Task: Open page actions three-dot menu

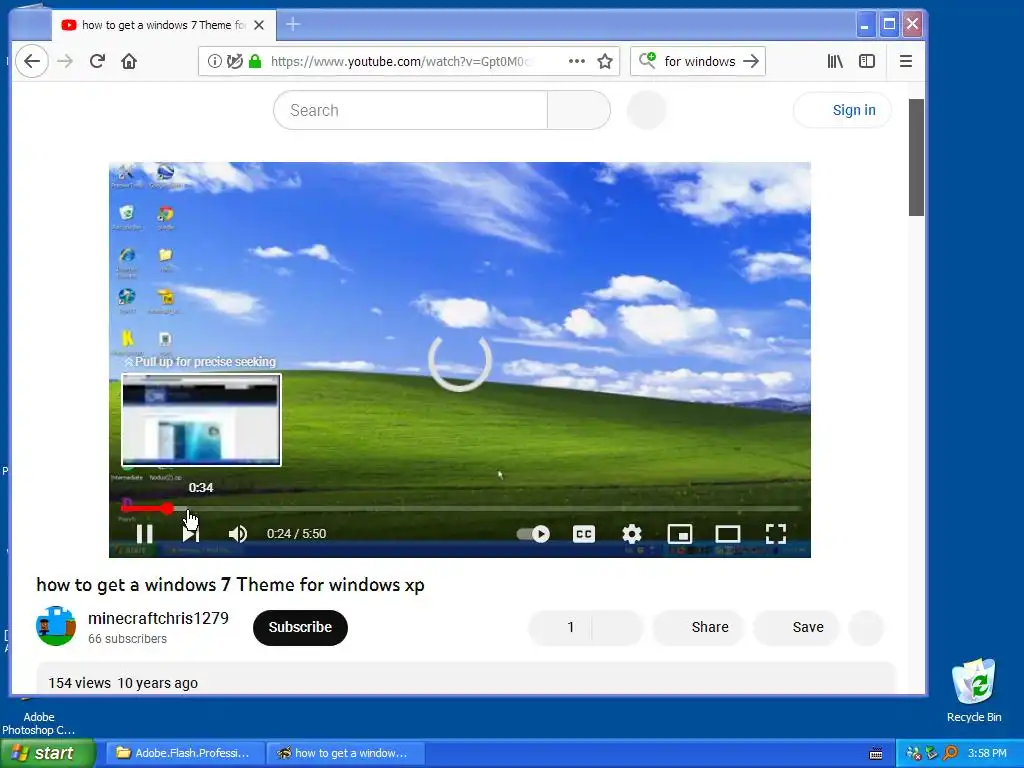Action: [577, 61]
